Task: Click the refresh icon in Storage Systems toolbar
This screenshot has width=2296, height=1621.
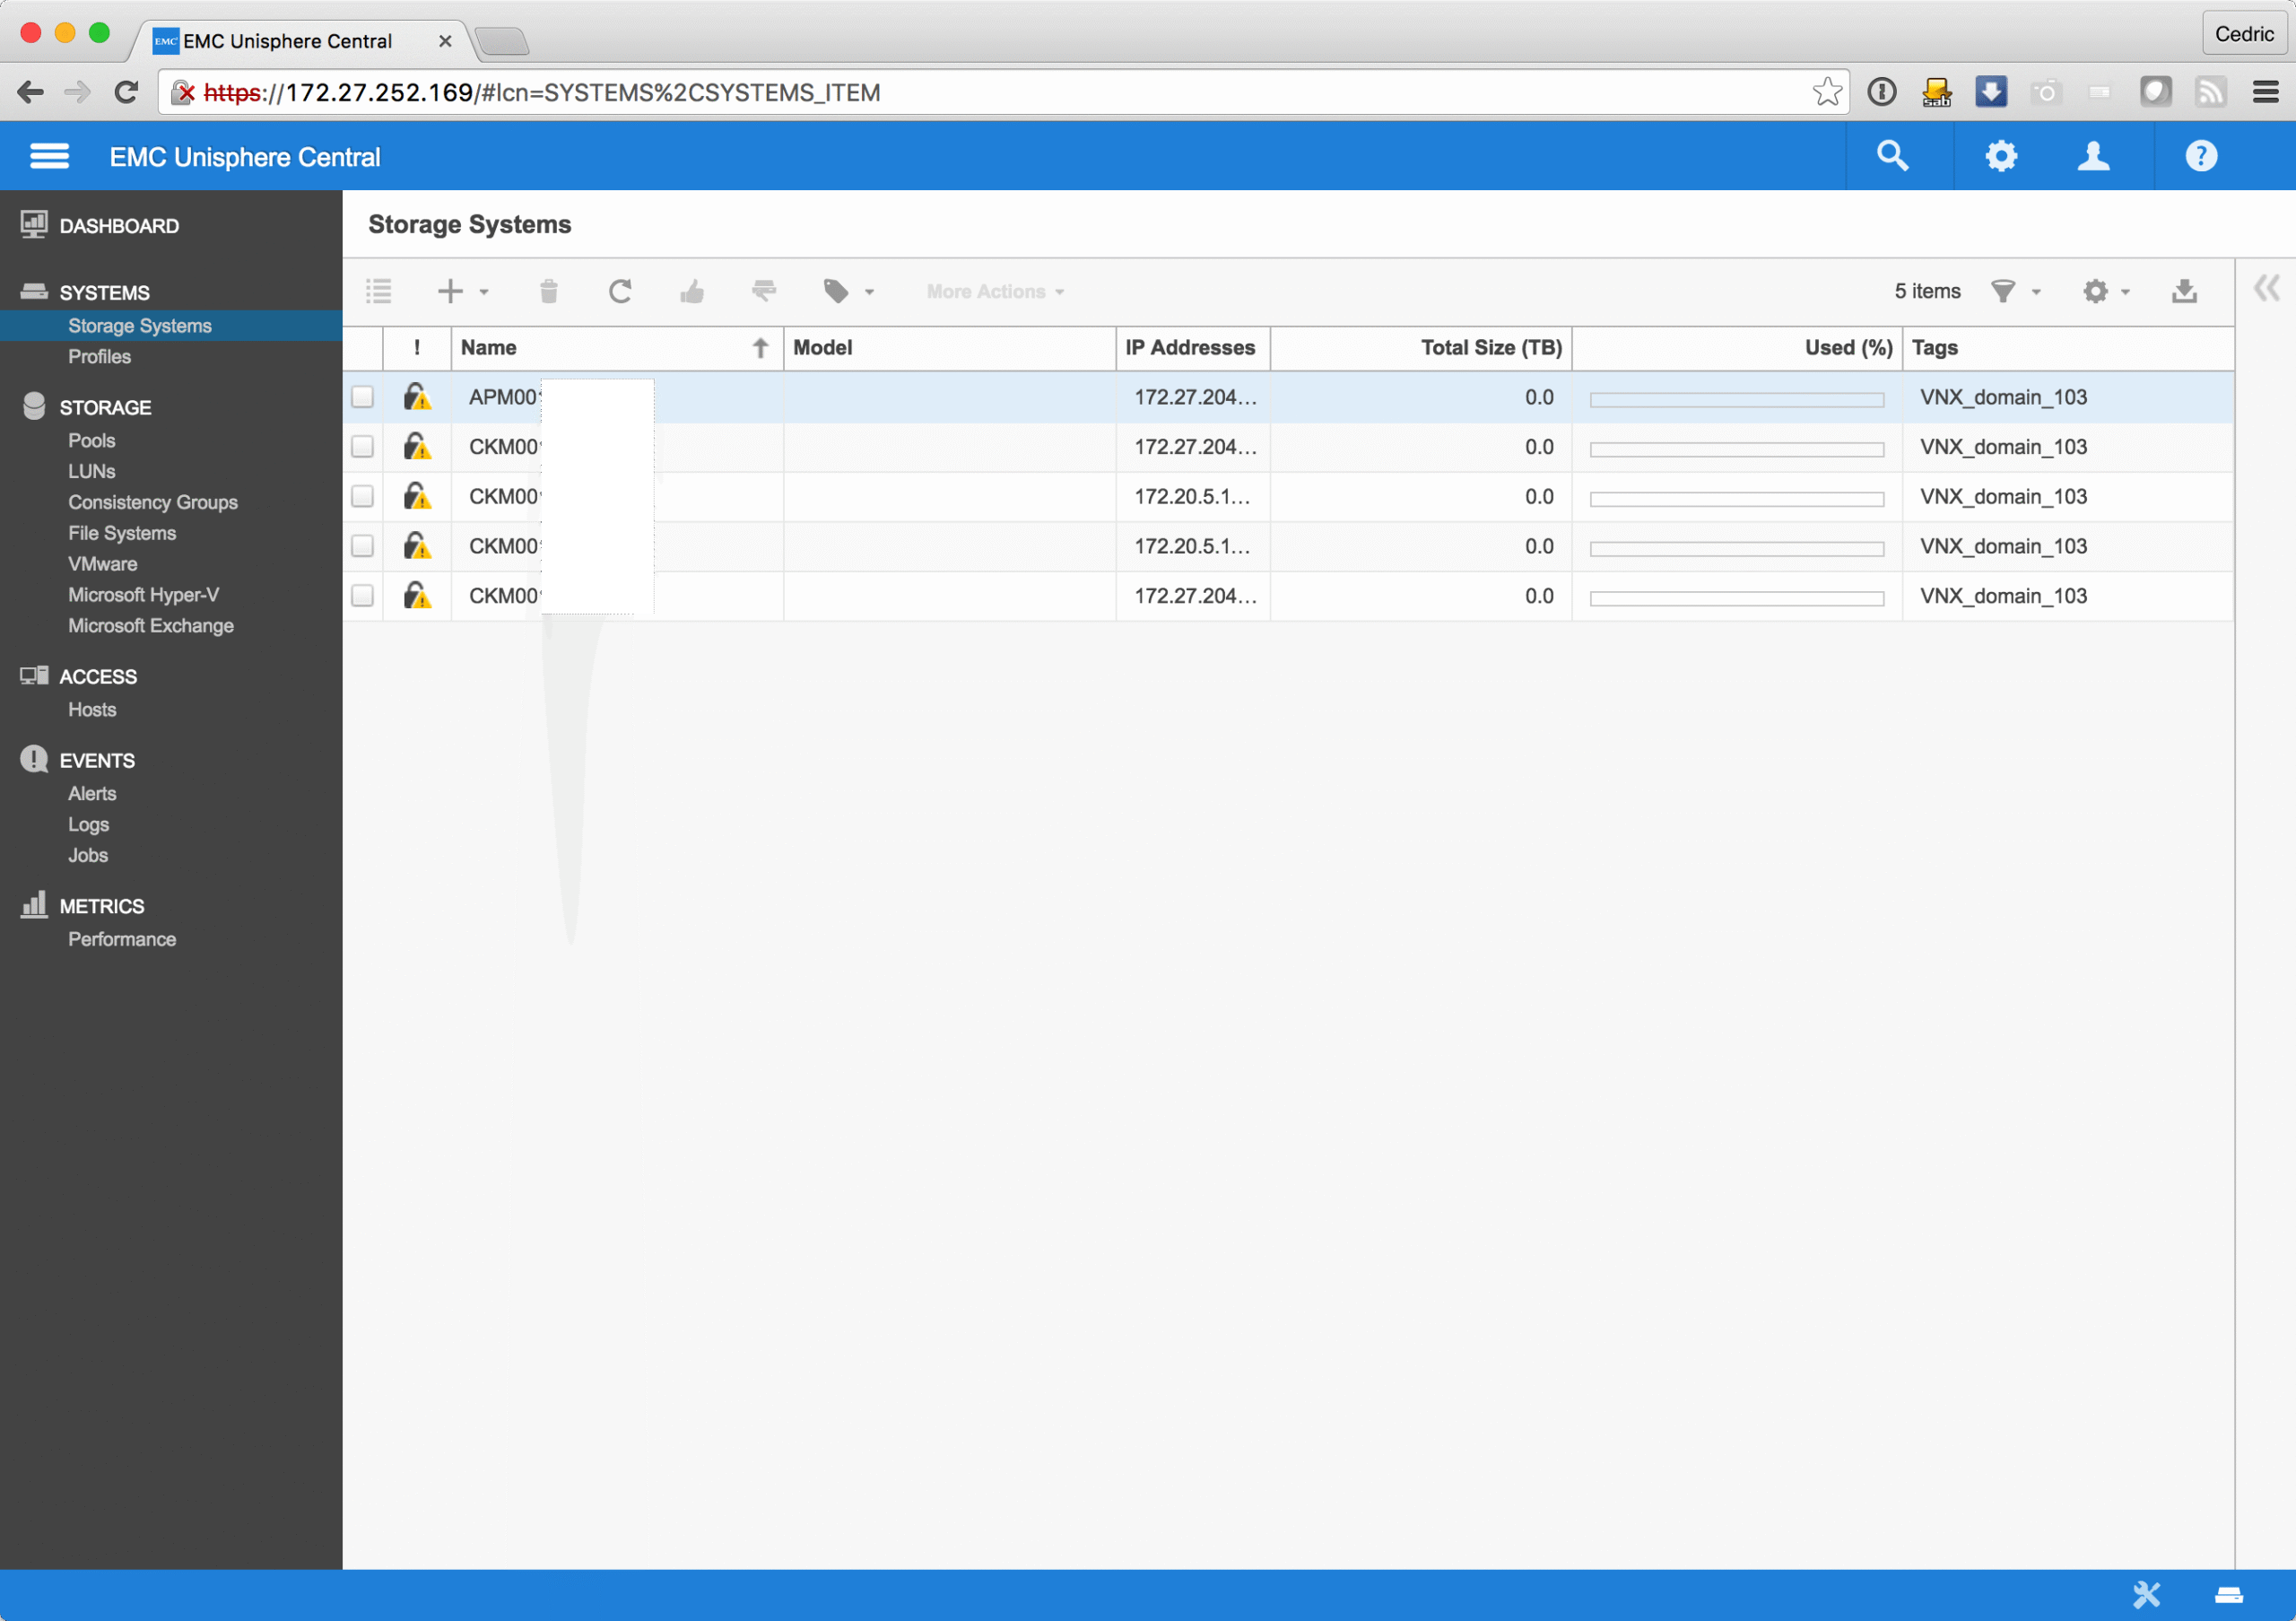Action: point(620,291)
